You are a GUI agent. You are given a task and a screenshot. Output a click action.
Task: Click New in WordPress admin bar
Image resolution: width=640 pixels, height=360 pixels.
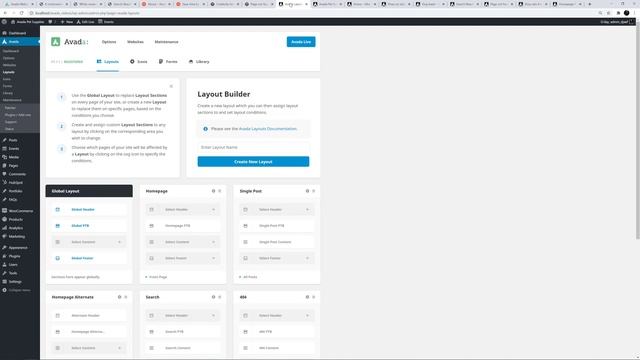tap(67, 22)
